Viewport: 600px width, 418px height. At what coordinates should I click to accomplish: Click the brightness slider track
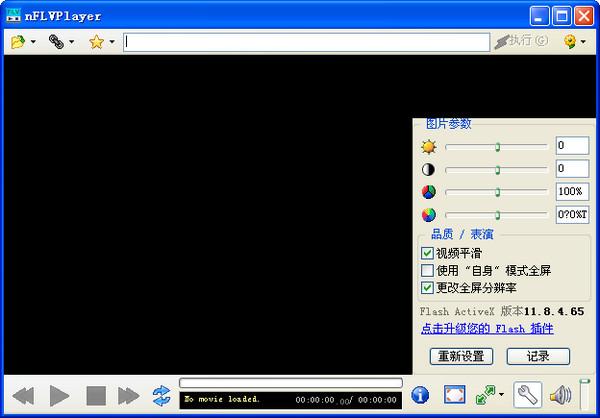click(x=496, y=146)
